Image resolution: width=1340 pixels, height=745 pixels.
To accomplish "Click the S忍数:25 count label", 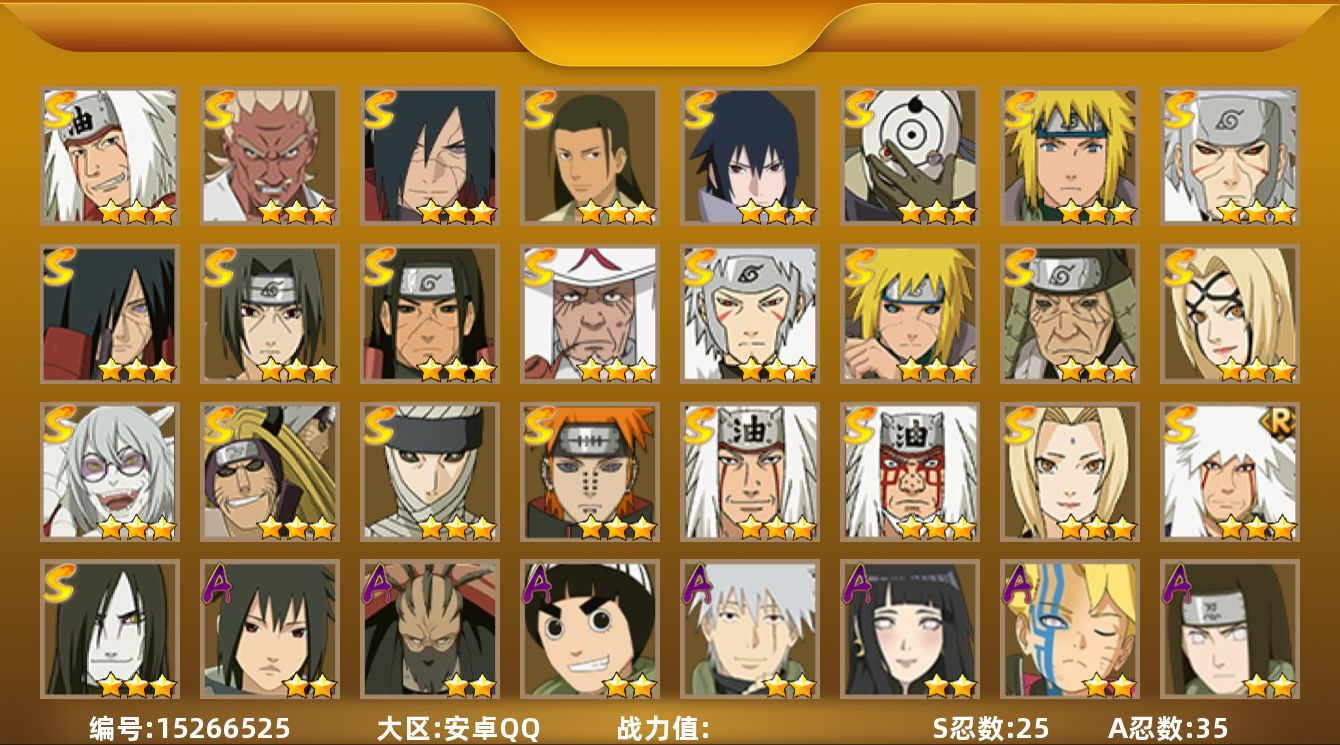I will click(990, 728).
